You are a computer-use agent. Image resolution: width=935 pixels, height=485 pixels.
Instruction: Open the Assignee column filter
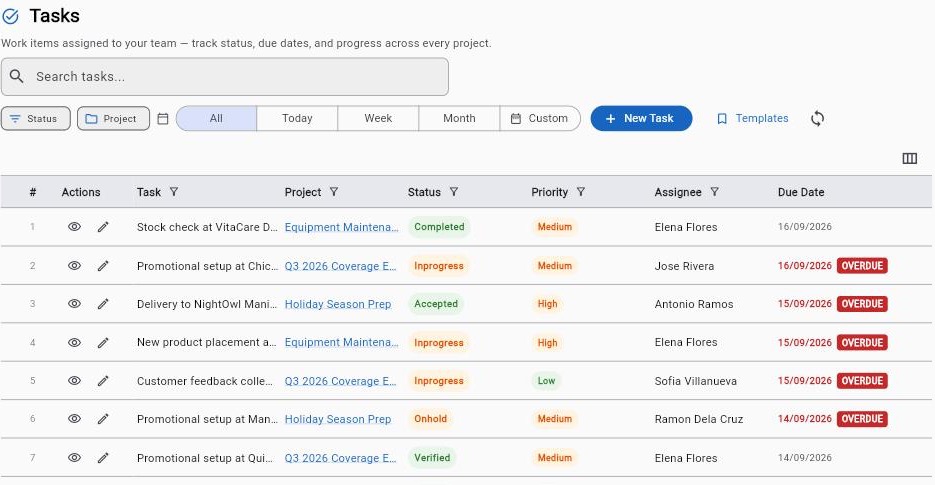point(714,191)
